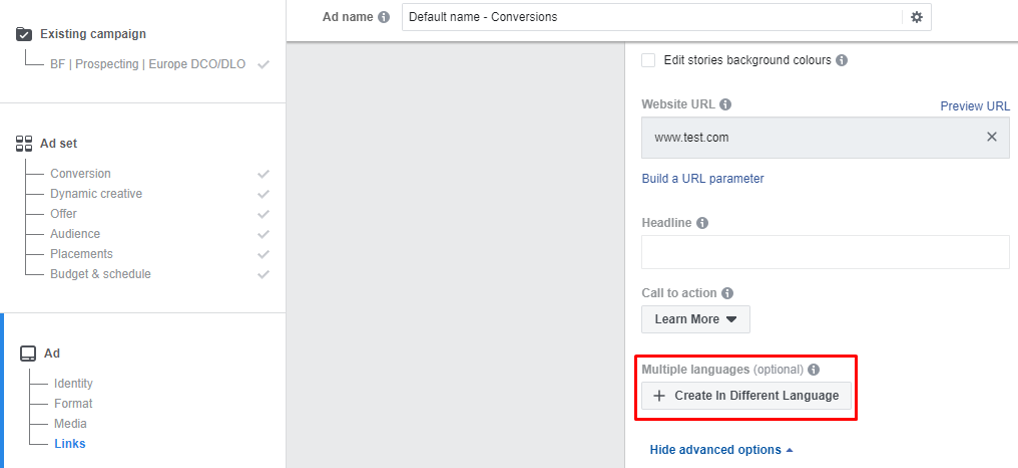Click the Ad heading in sidebar
This screenshot has width=1018, height=468.
click(52, 353)
